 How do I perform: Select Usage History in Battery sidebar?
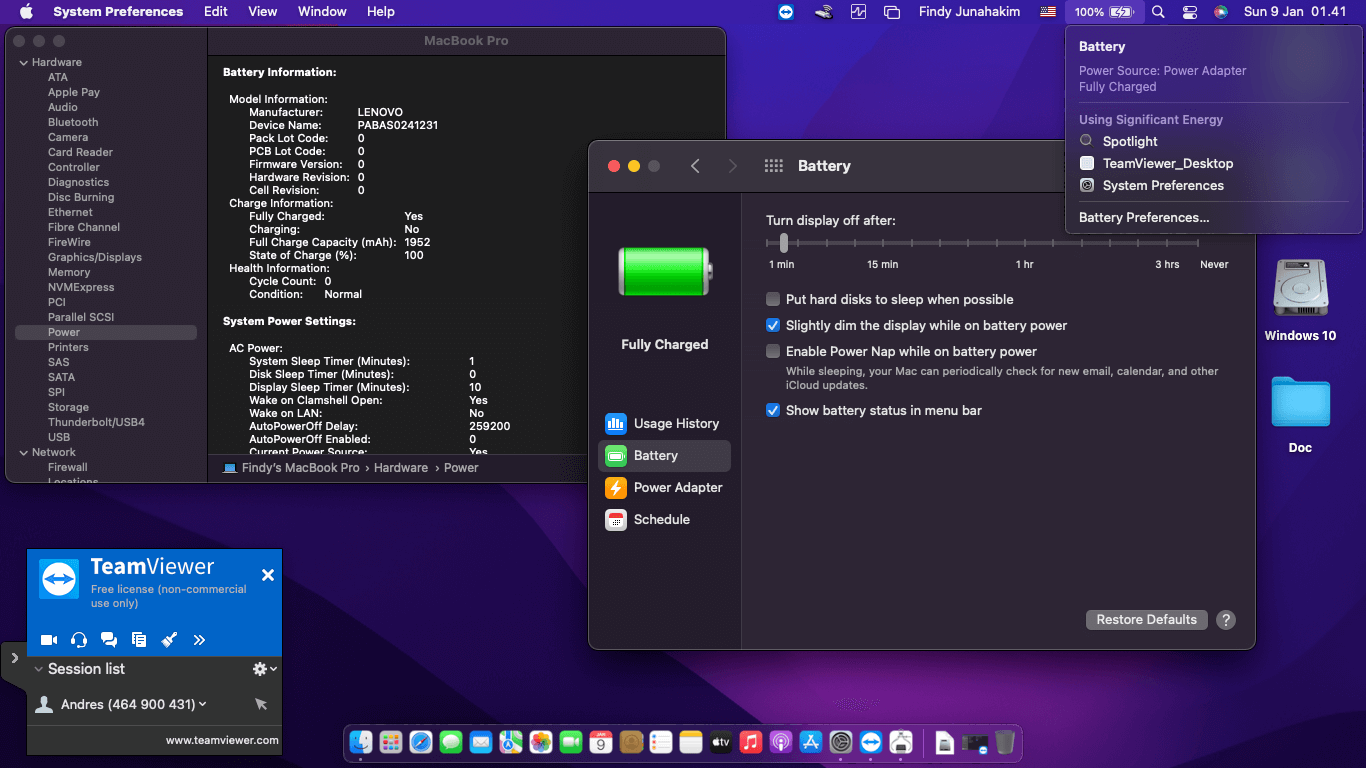coord(664,423)
